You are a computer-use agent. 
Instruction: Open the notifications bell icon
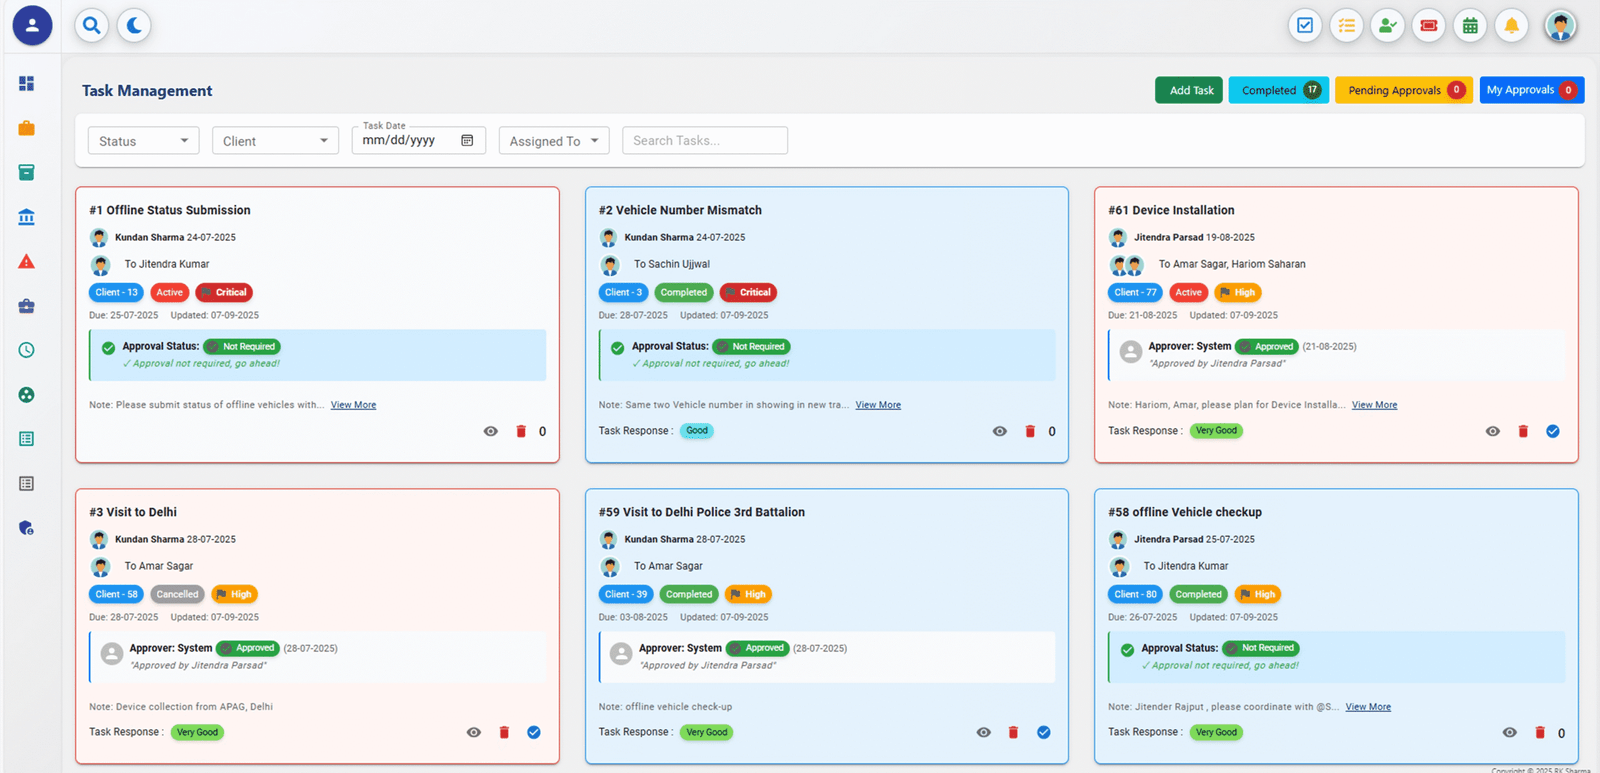pyautogui.click(x=1512, y=26)
